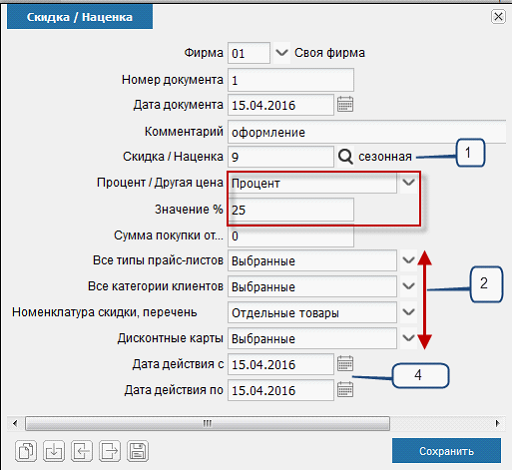The width and height of the screenshot is (512, 470).
Task: Expand the Фирма dropdown arrow
Action: point(282,53)
